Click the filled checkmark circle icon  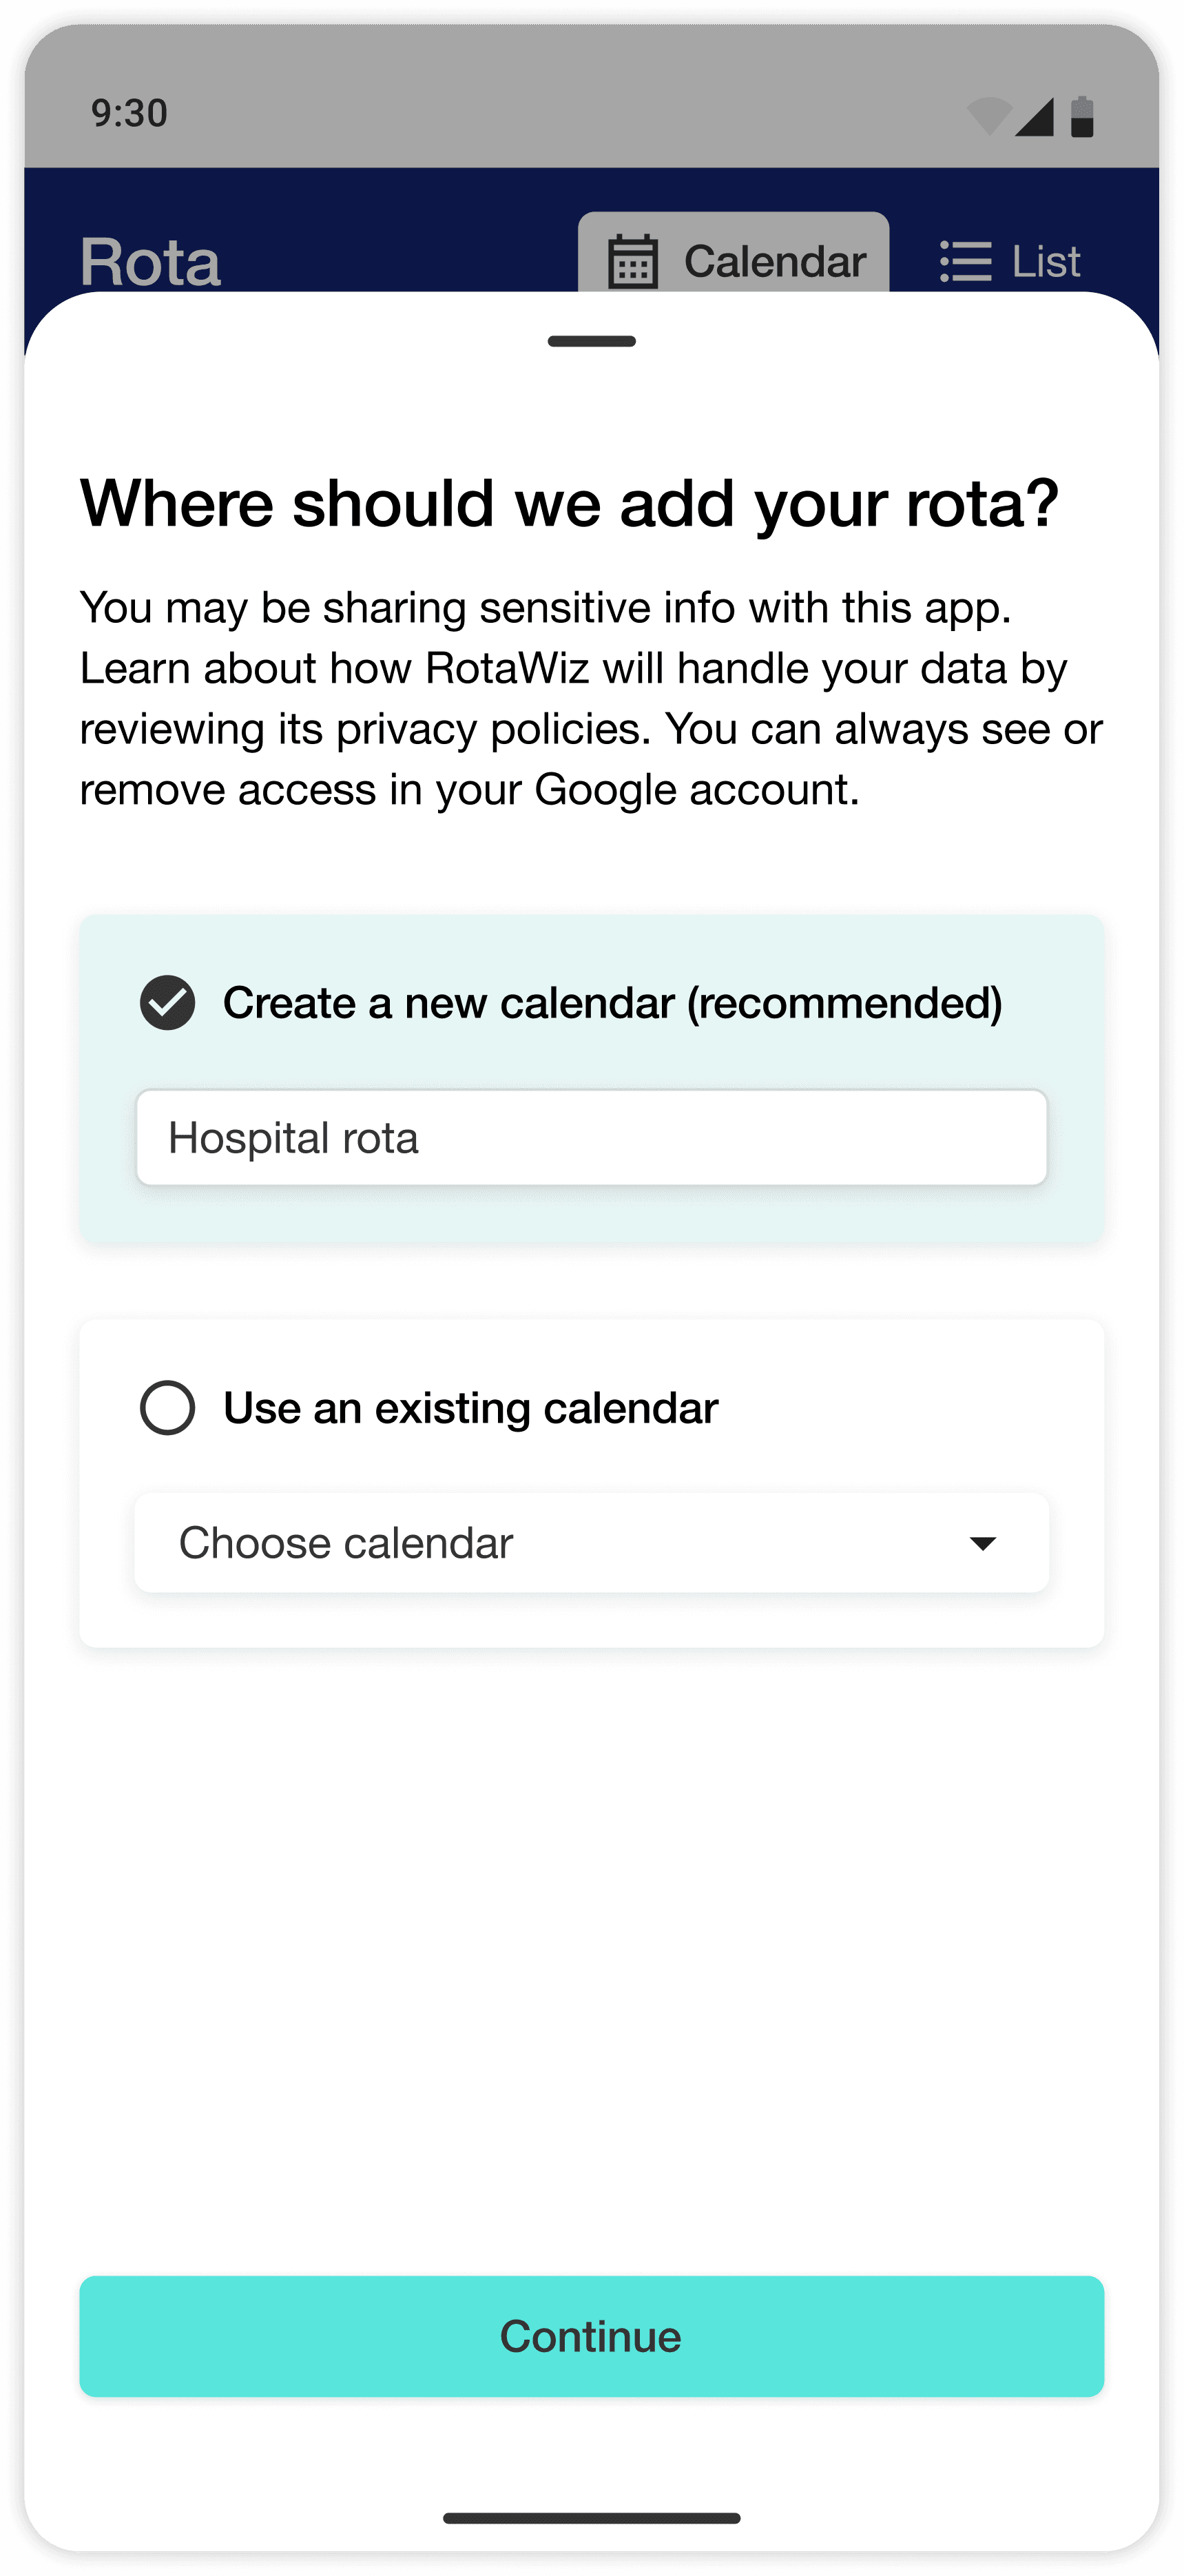click(x=167, y=1002)
